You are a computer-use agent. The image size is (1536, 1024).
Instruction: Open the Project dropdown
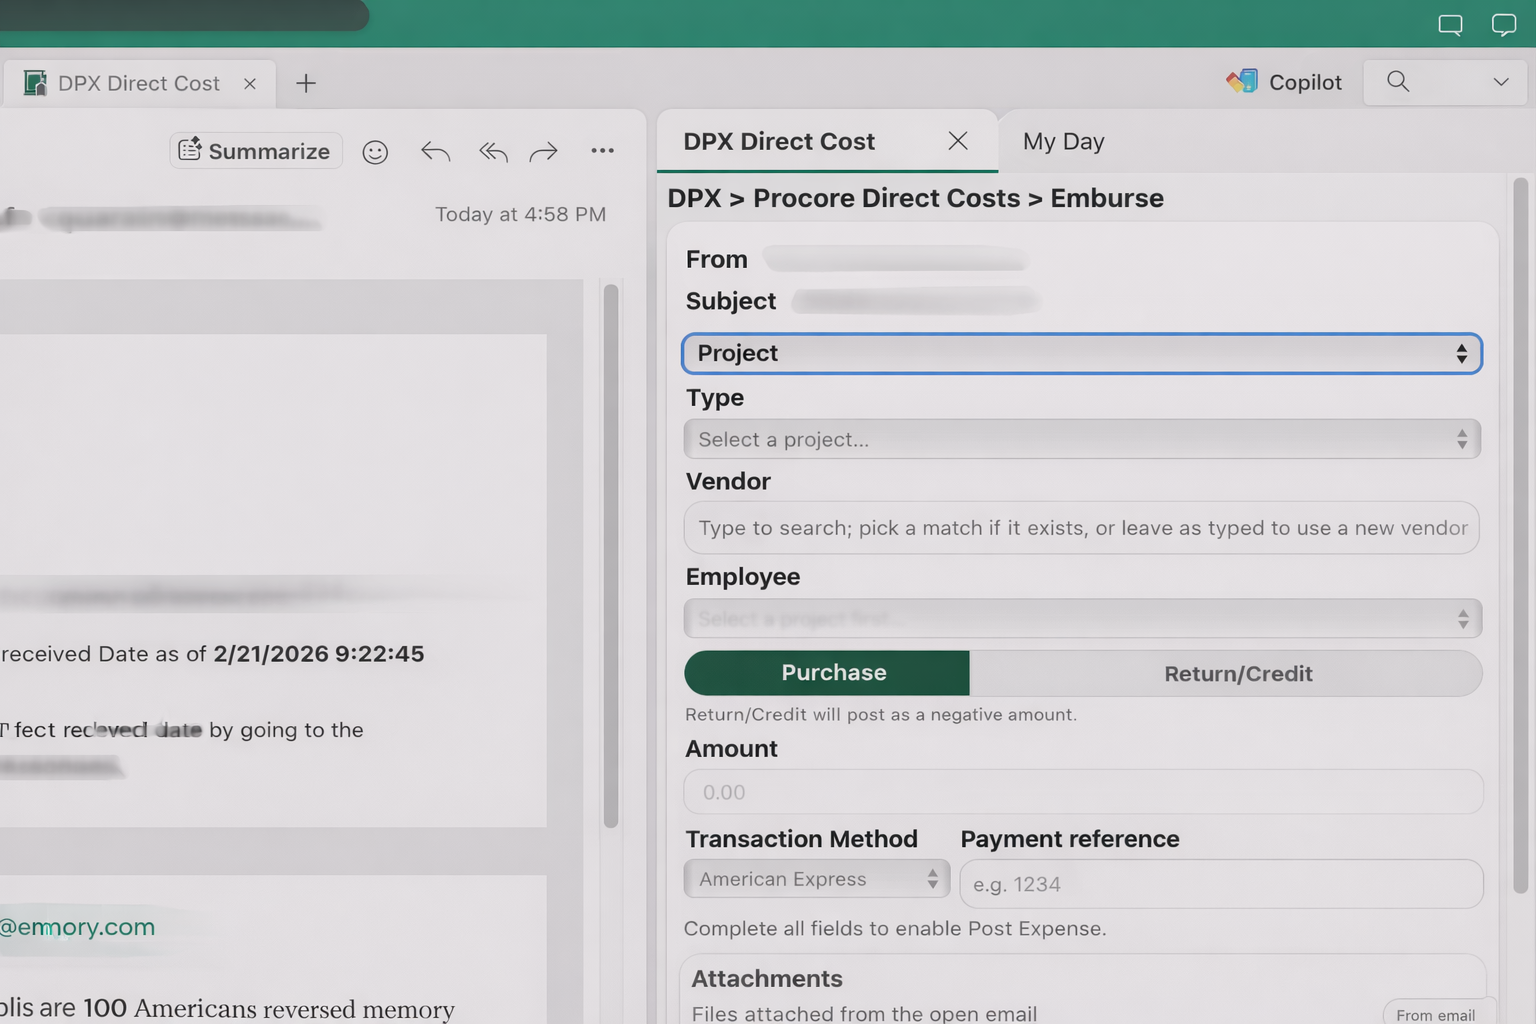tap(1081, 353)
